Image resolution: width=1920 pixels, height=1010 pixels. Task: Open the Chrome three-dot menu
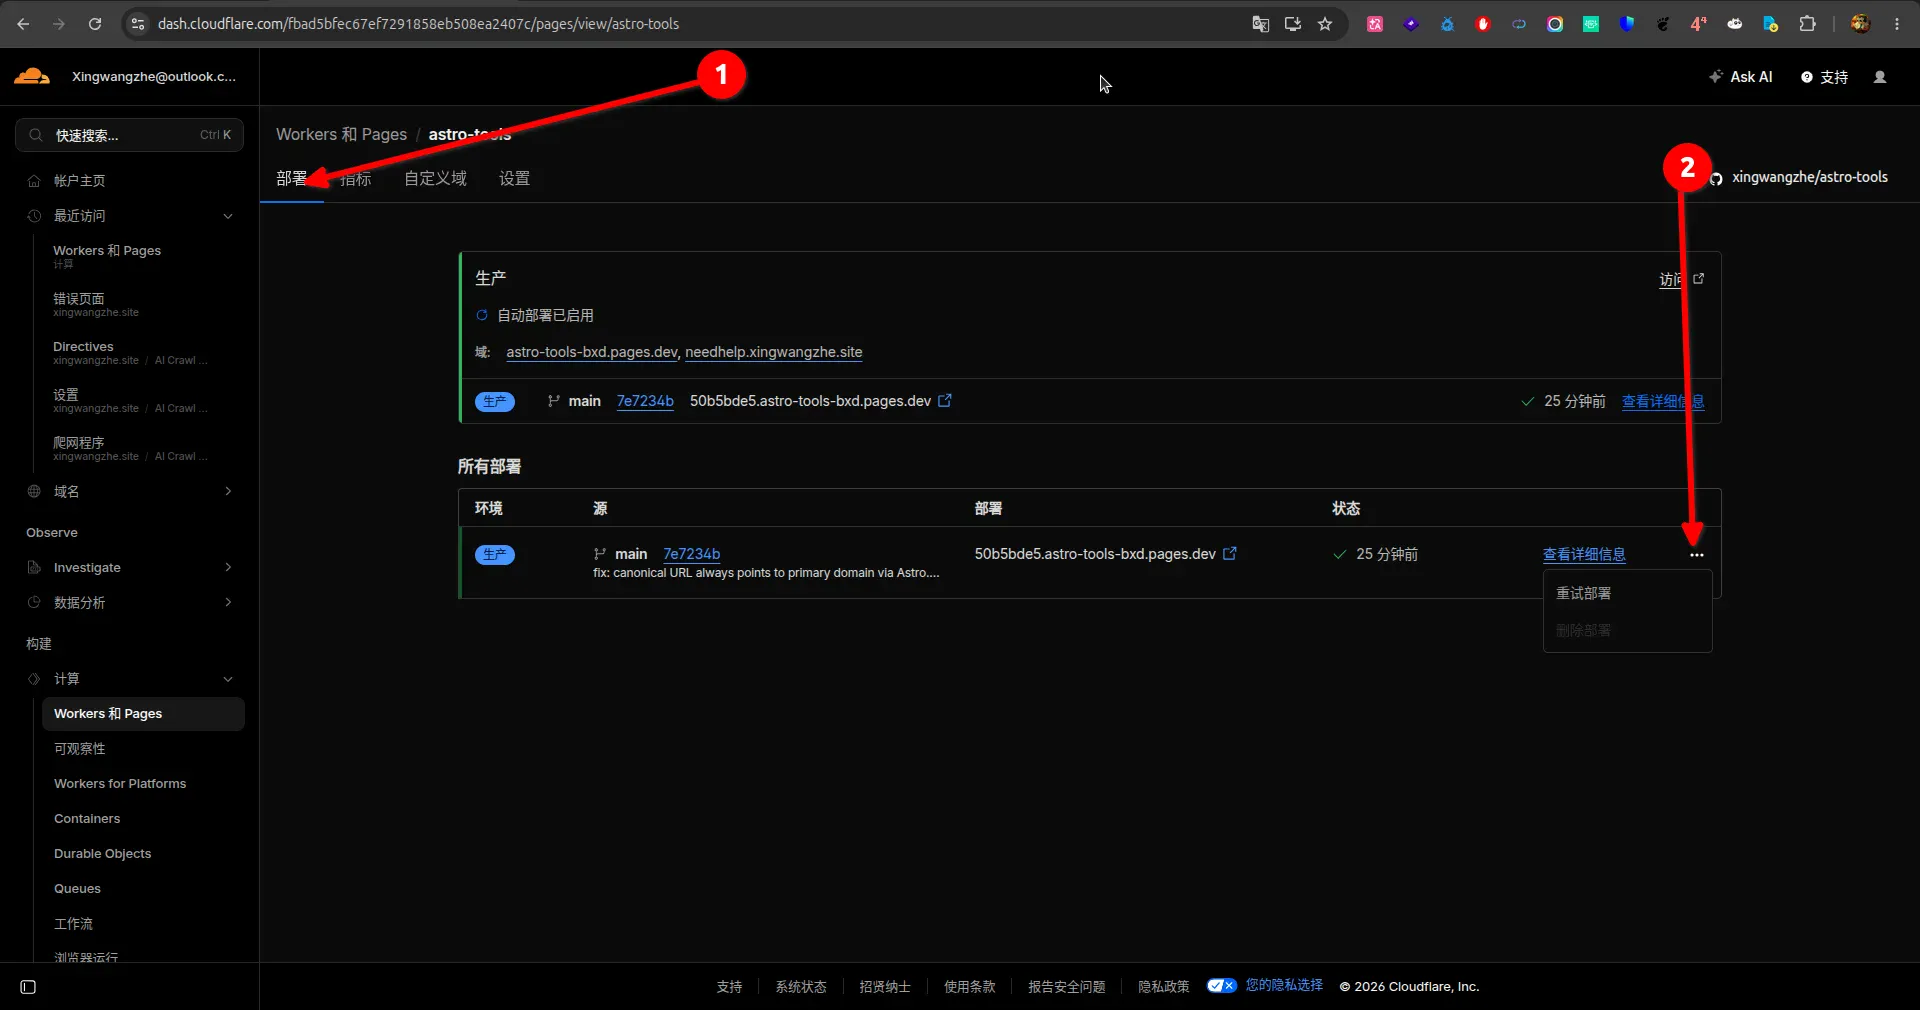coord(1897,24)
